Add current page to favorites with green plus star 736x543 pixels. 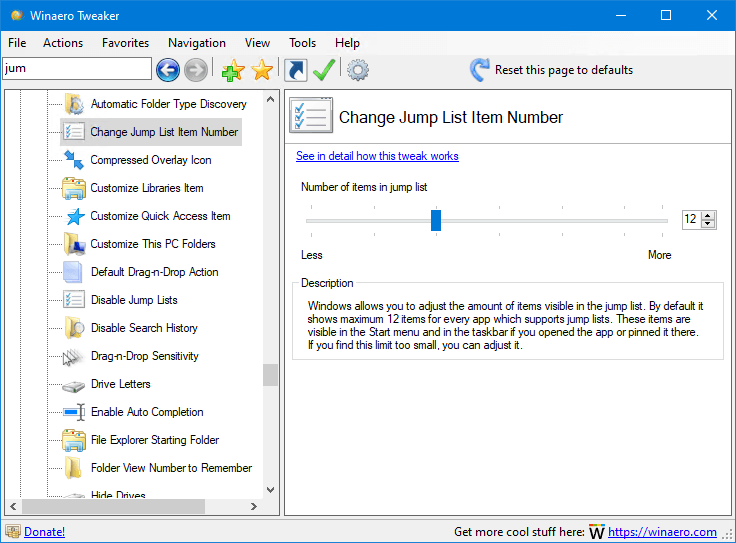tap(233, 70)
